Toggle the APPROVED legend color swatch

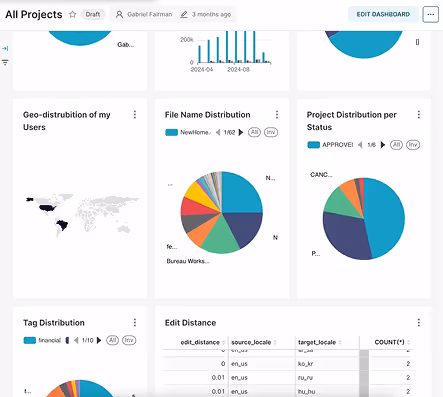pos(313,145)
